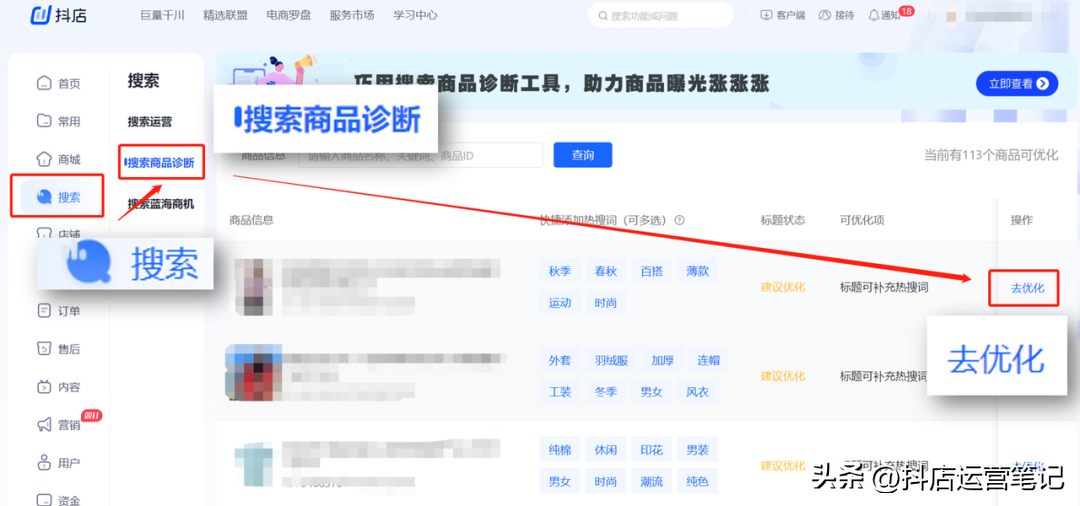The width and height of the screenshot is (1080, 506).
Task: Select 时尚 tag beside 潮流
Action: [605, 481]
